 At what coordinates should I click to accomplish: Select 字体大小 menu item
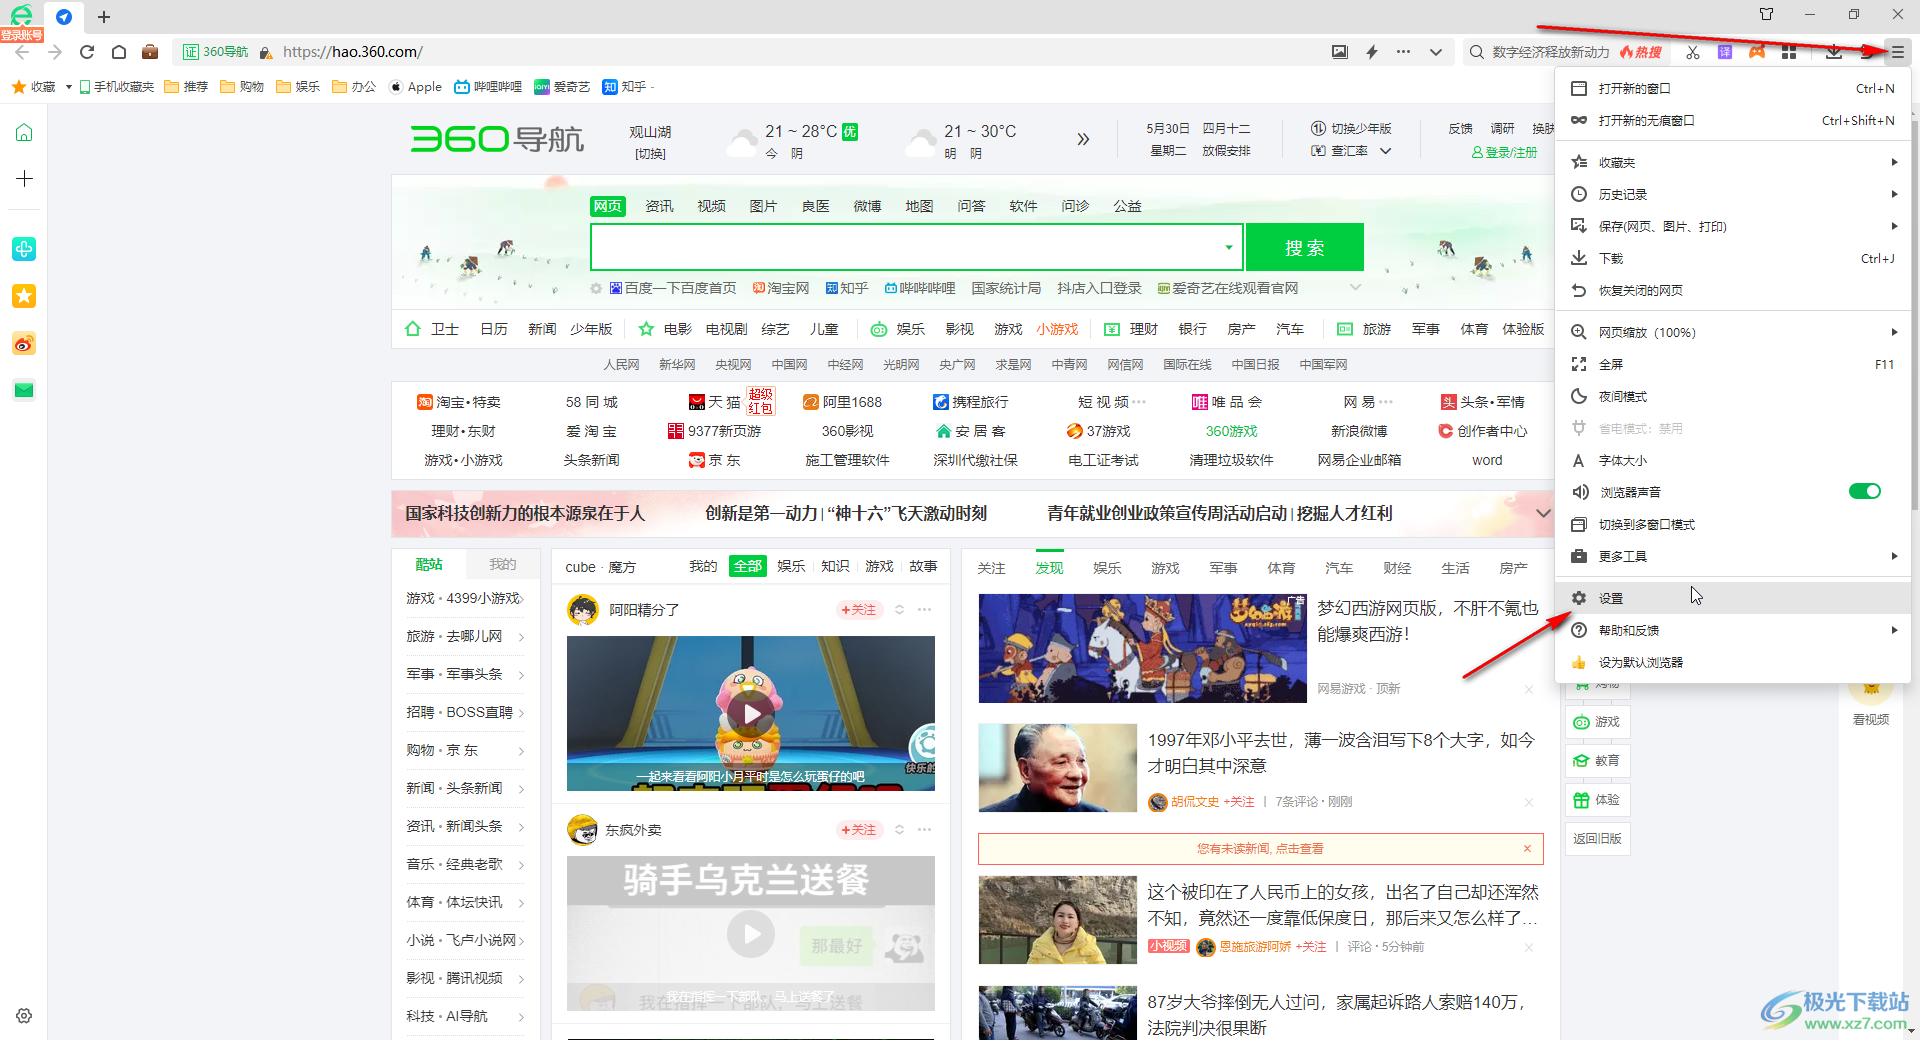(1733, 460)
